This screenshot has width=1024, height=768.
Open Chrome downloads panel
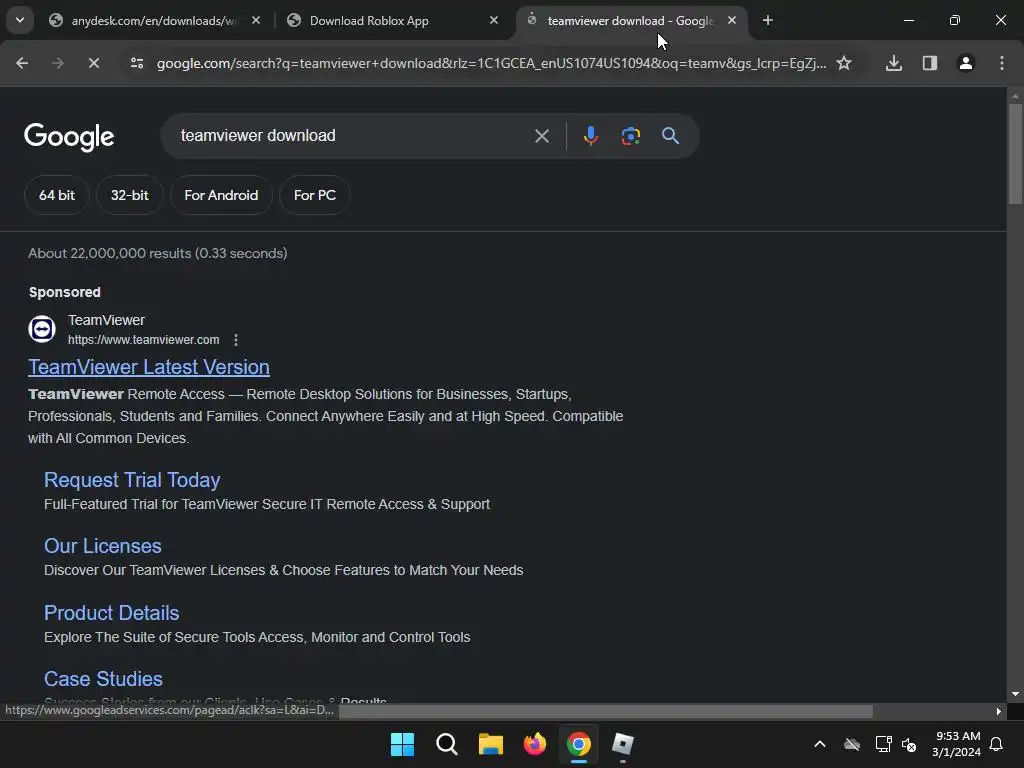894,63
